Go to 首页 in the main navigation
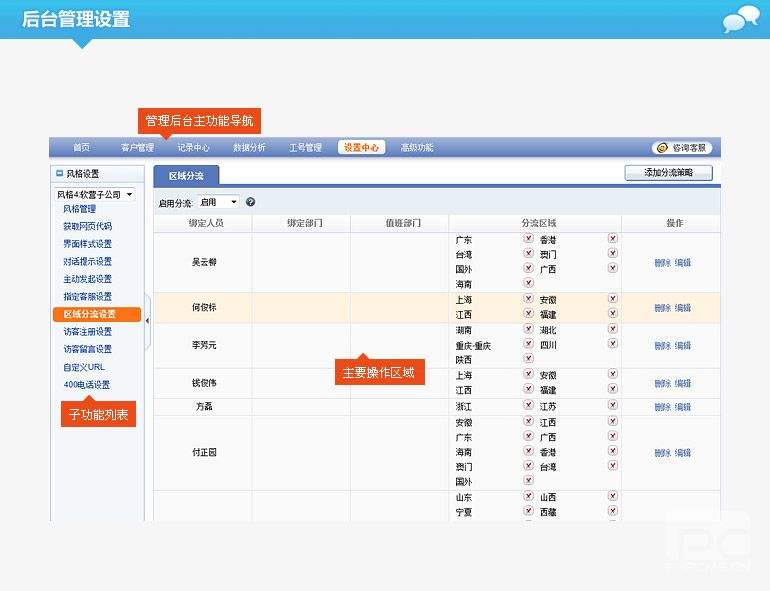 82,147
